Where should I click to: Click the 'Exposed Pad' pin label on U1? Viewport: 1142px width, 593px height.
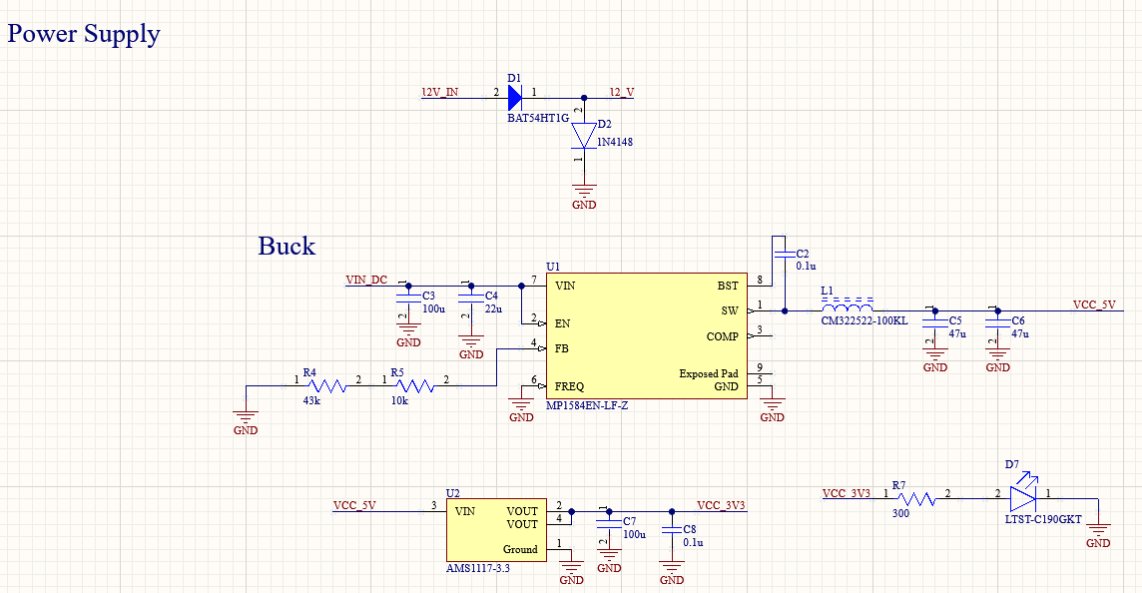[709, 374]
